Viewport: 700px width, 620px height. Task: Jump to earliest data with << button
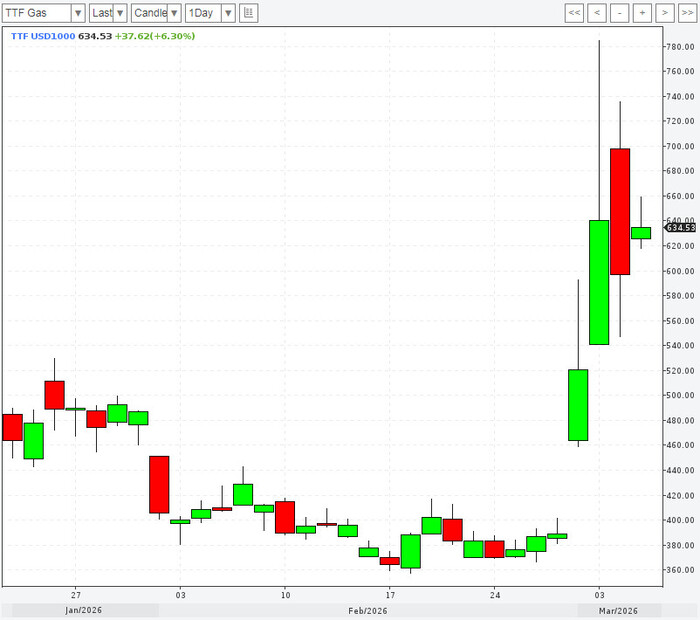pos(574,13)
